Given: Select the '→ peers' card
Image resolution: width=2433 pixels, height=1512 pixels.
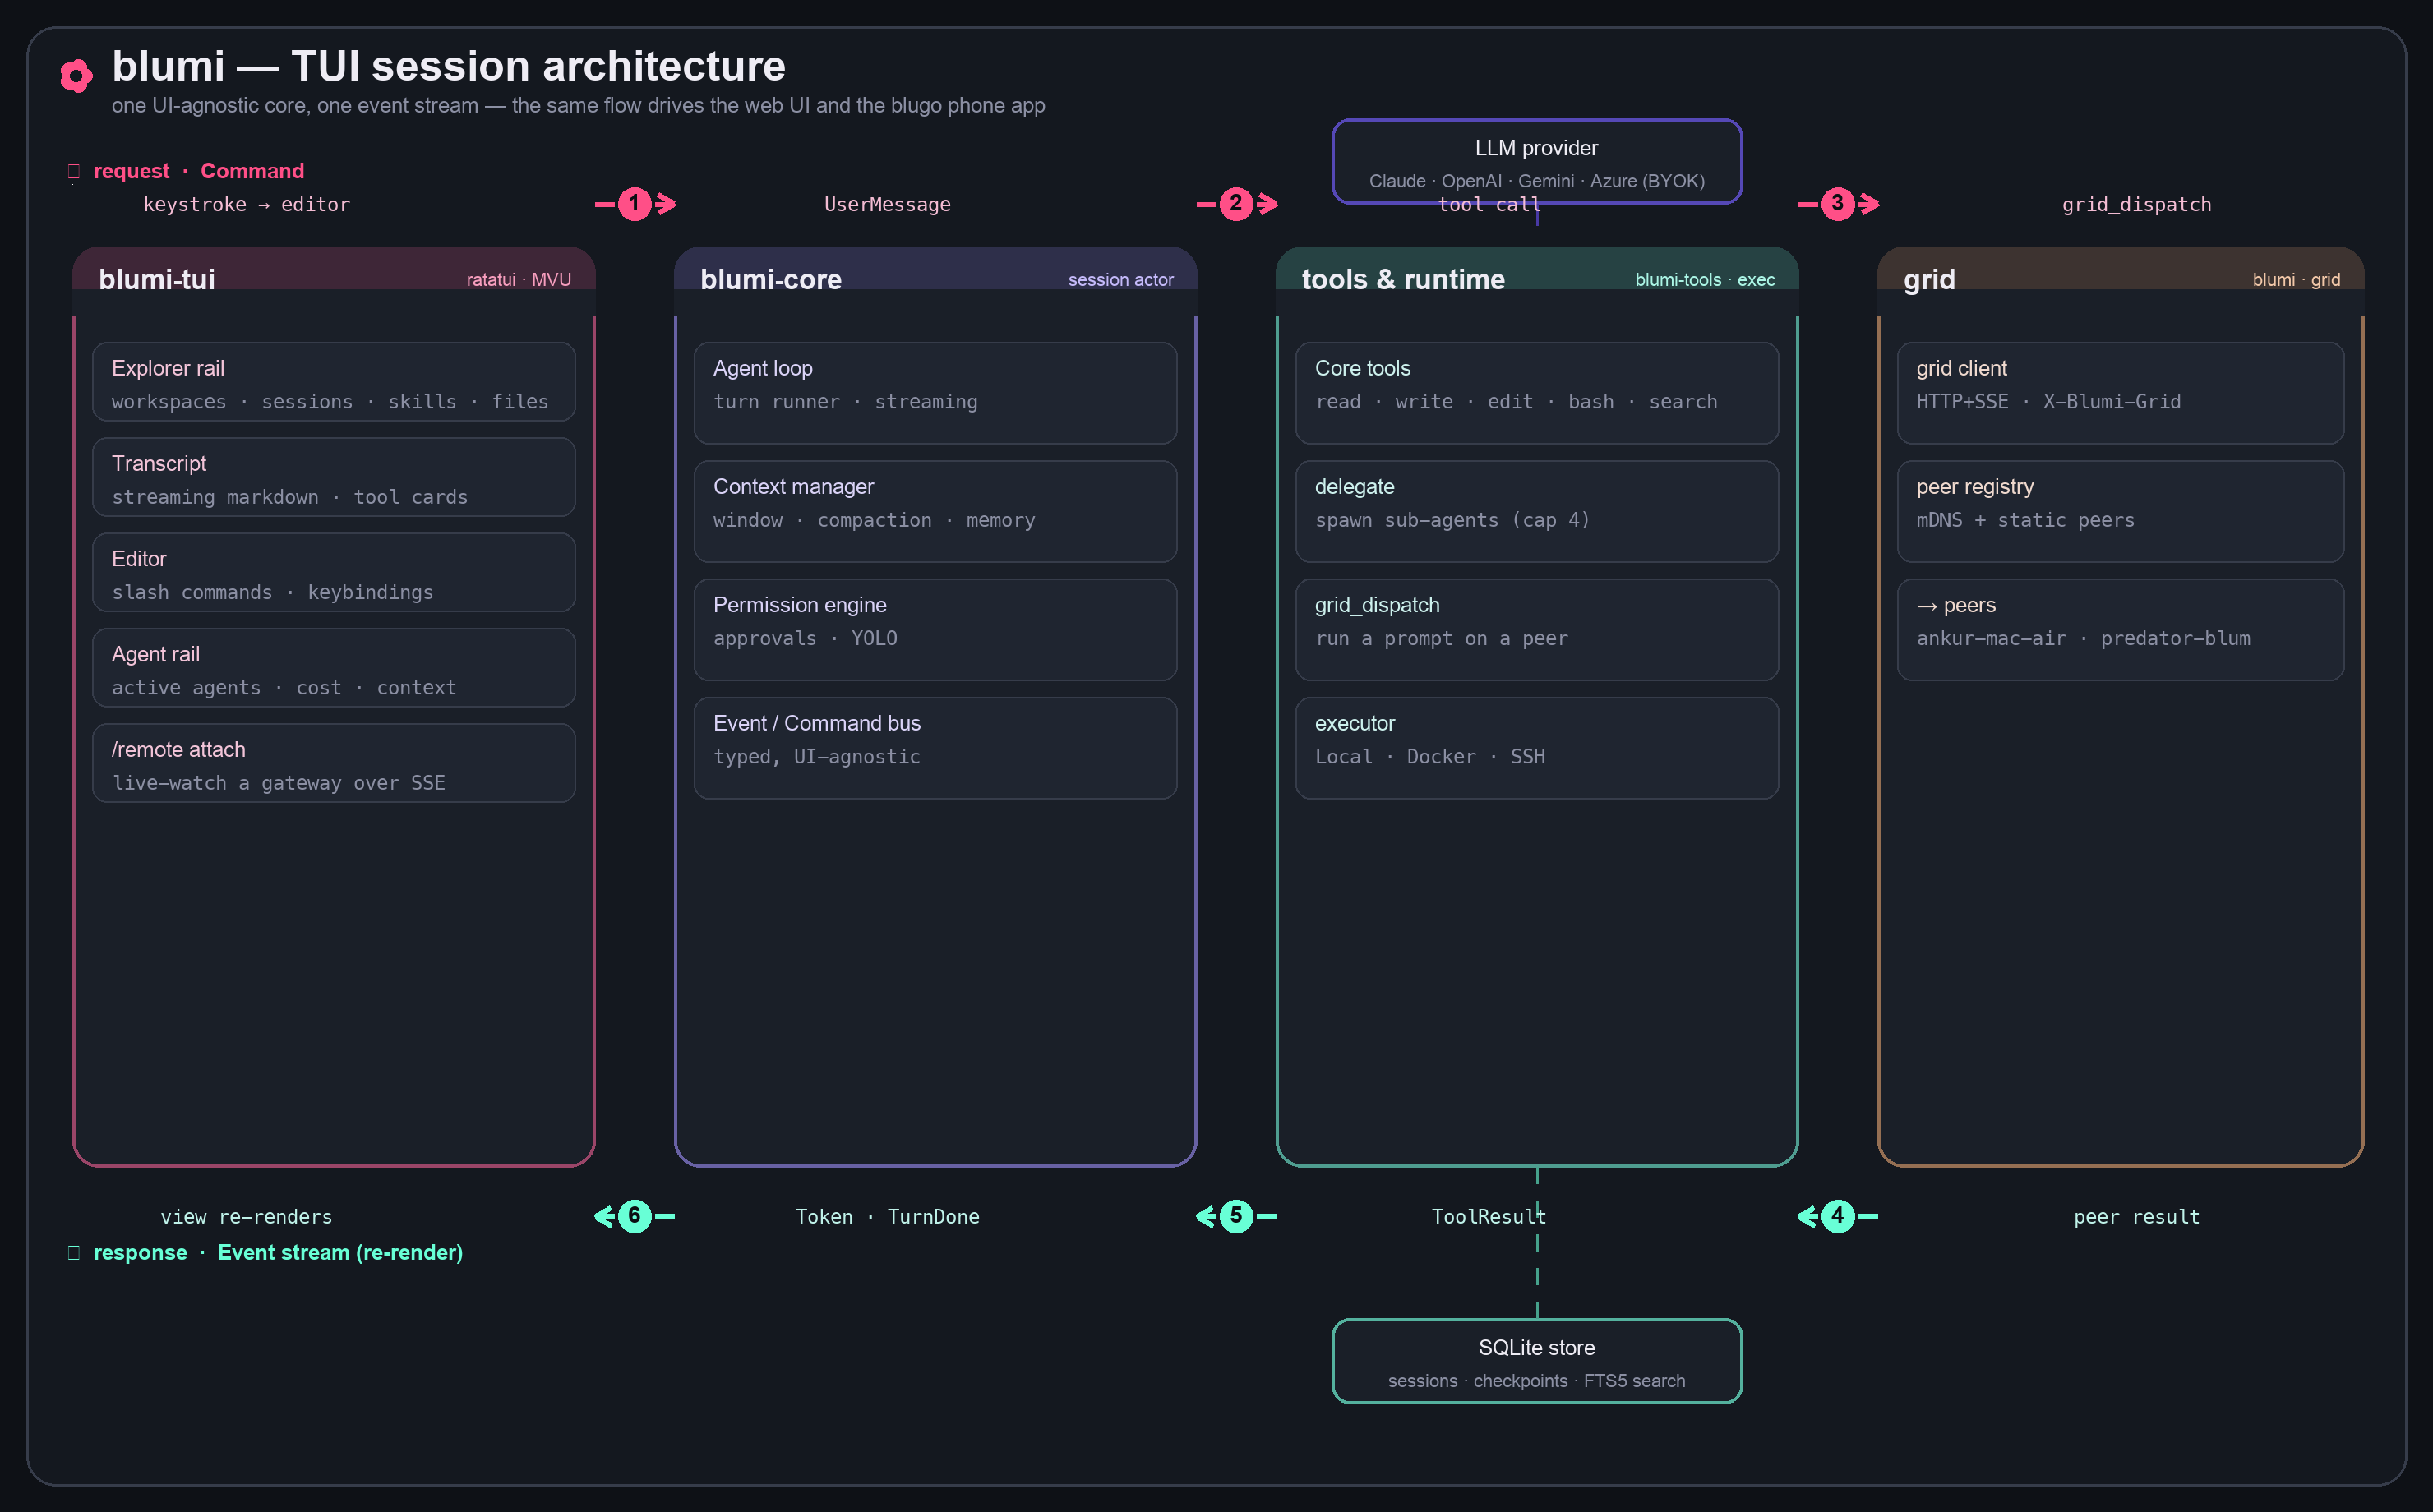Looking at the screenshot, I should coord(2120,630).
